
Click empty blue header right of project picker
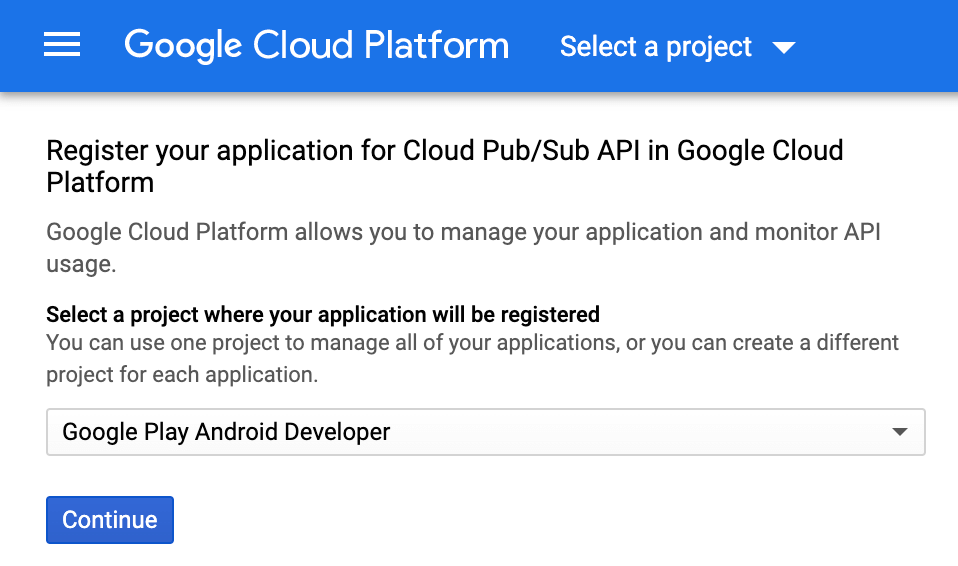tap(880, 46)
